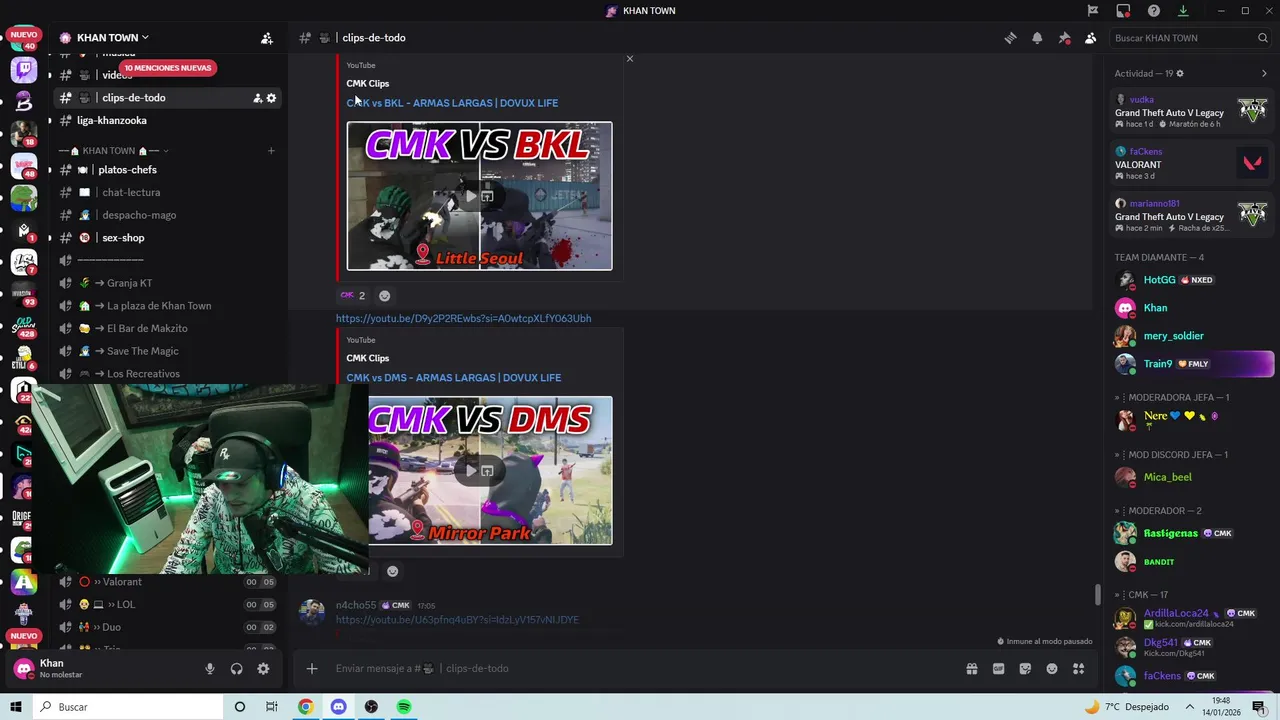Open CMK vs DMS ARMAS LARGAS video title
1280x720 pixels.
453,378
